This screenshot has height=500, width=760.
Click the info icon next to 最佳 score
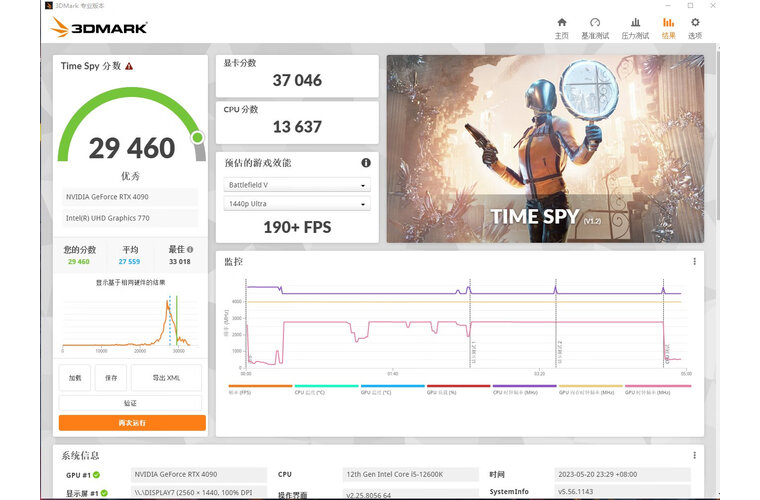(x=190, y=250)
